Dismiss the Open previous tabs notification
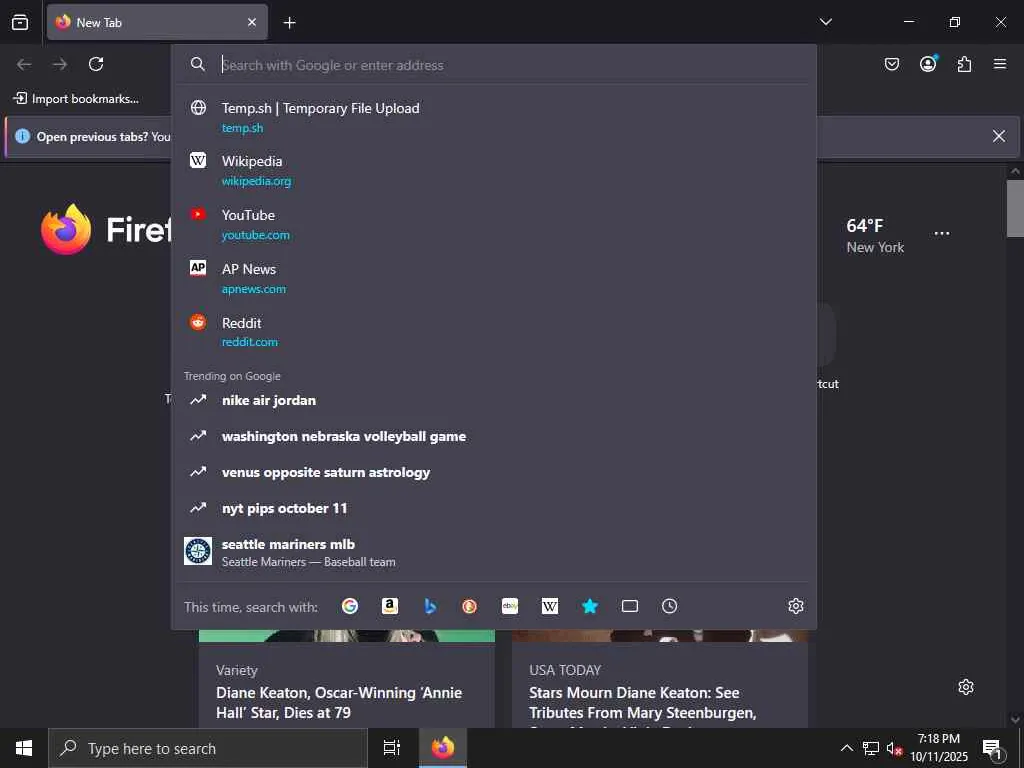The width and height of the screenshot is (1024, 768). point(999,136)
